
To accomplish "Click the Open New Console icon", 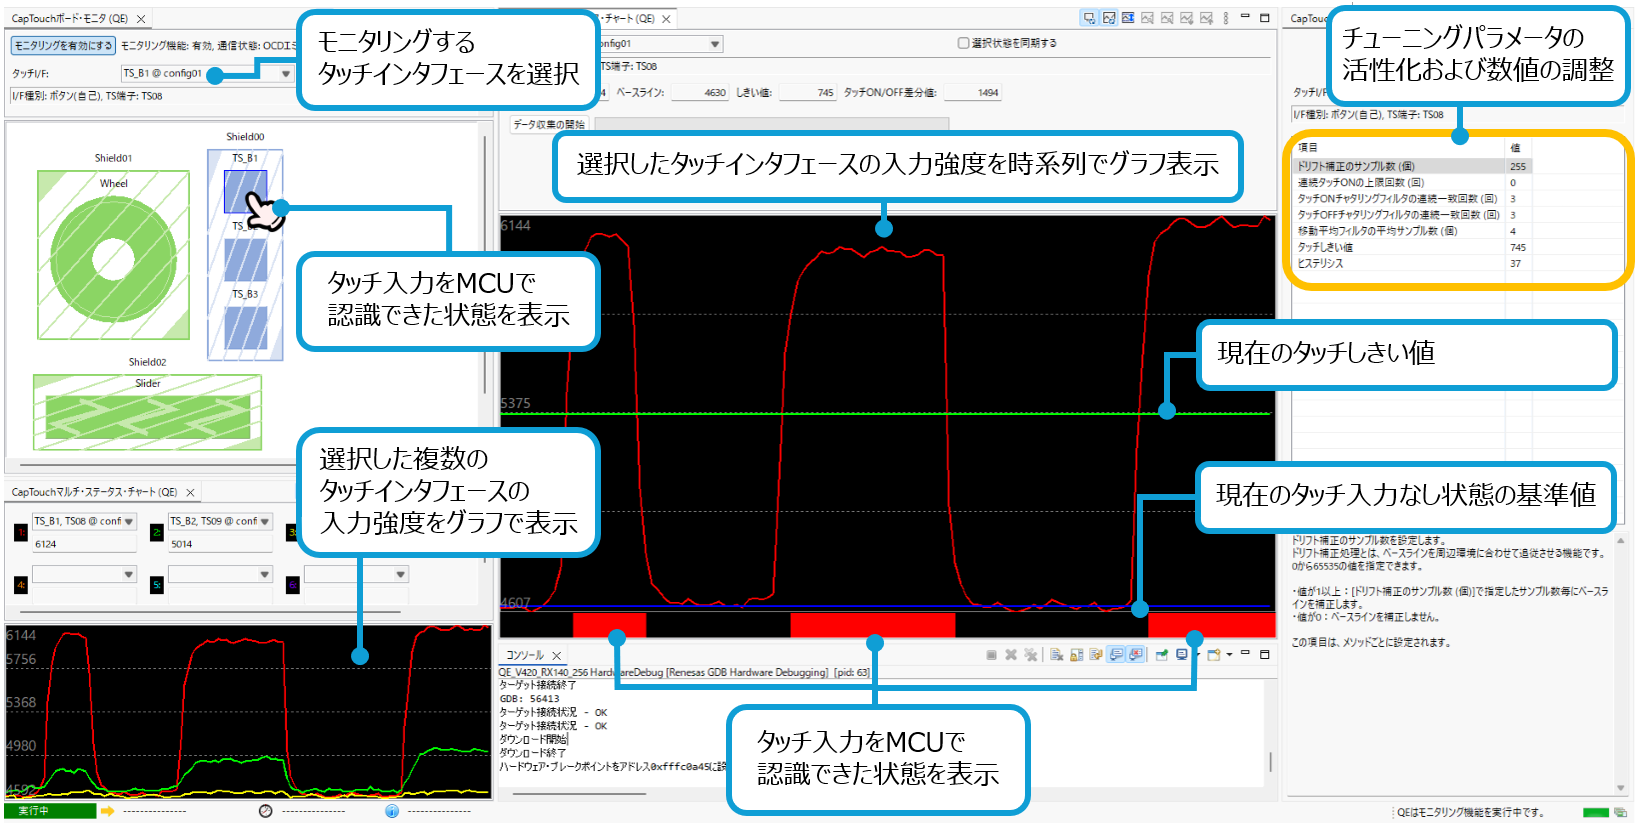I will point(1213,655).
